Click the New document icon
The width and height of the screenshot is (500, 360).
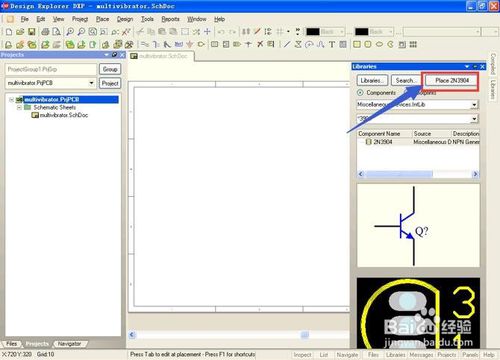(x=9, y=32)
